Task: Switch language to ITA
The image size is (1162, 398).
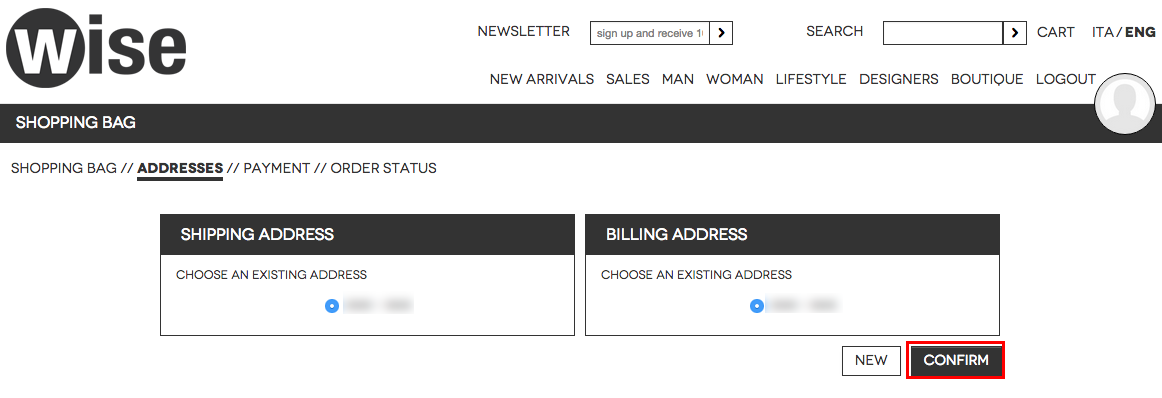Action: tap(1103, 32)
